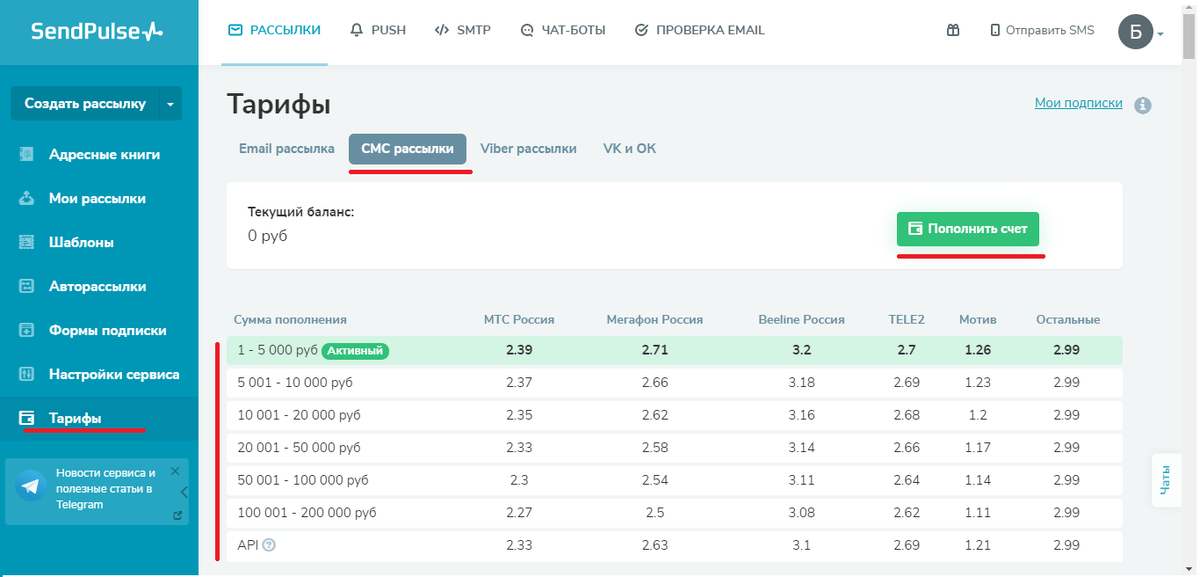Click the Мегафон price '2.5'

pyautogui.click(x=655, y=513)
